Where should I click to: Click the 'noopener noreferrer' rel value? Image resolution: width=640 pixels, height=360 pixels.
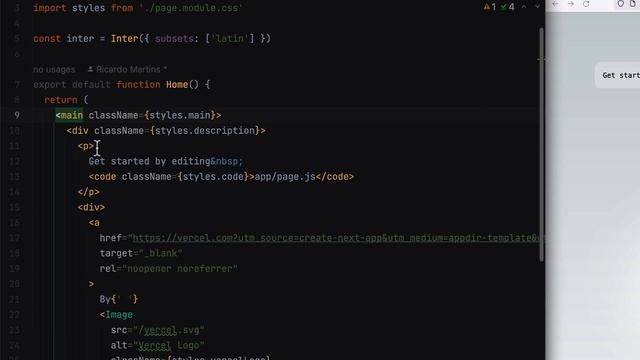click(180, 269)
